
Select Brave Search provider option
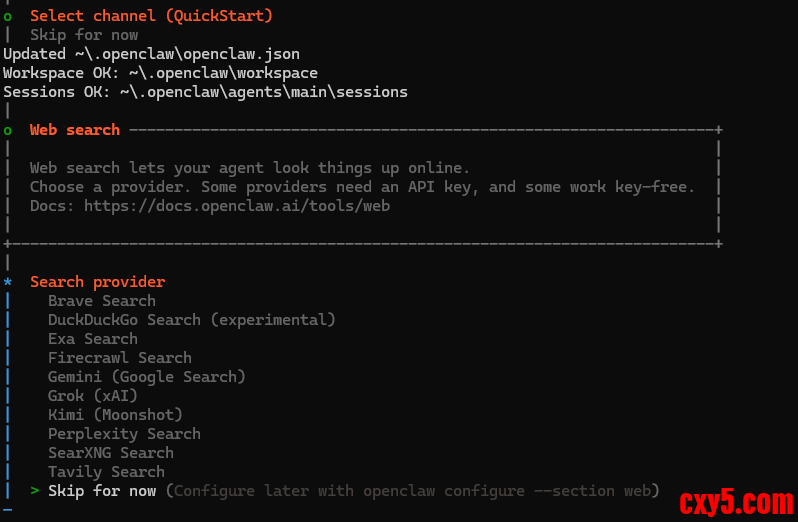[x=101, y=301]
